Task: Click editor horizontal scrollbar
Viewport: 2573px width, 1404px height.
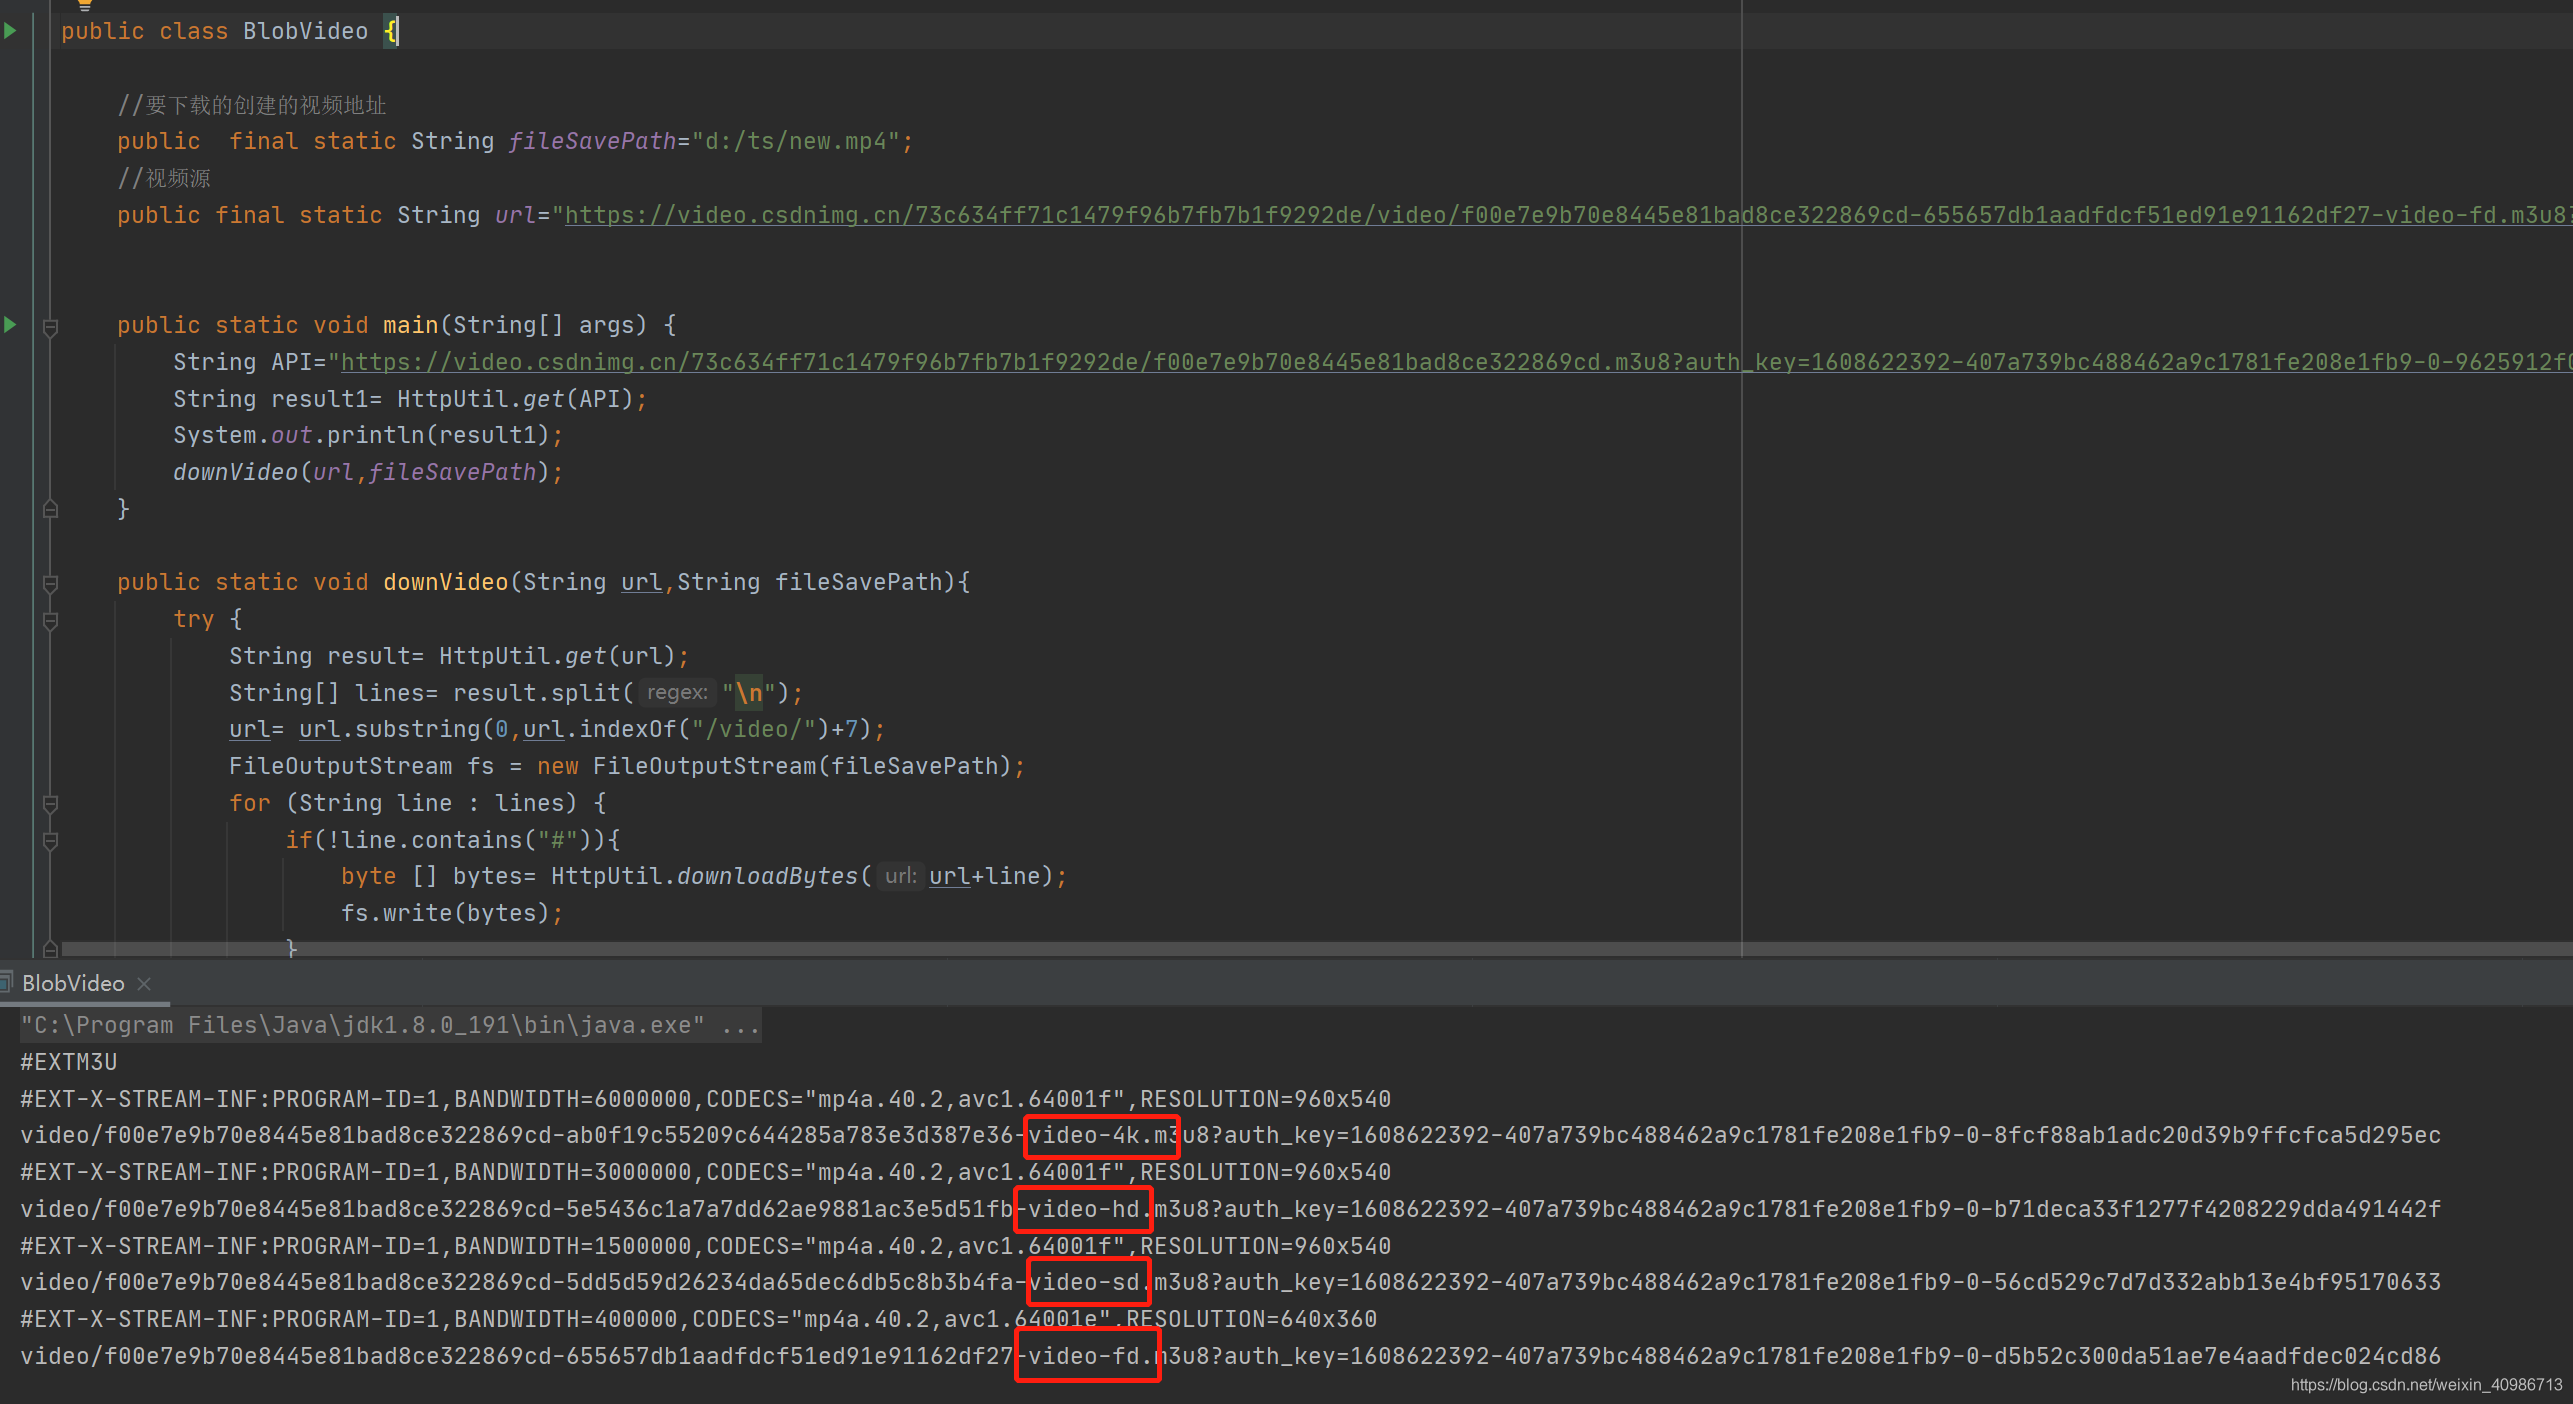Action: coord(1300,948)
